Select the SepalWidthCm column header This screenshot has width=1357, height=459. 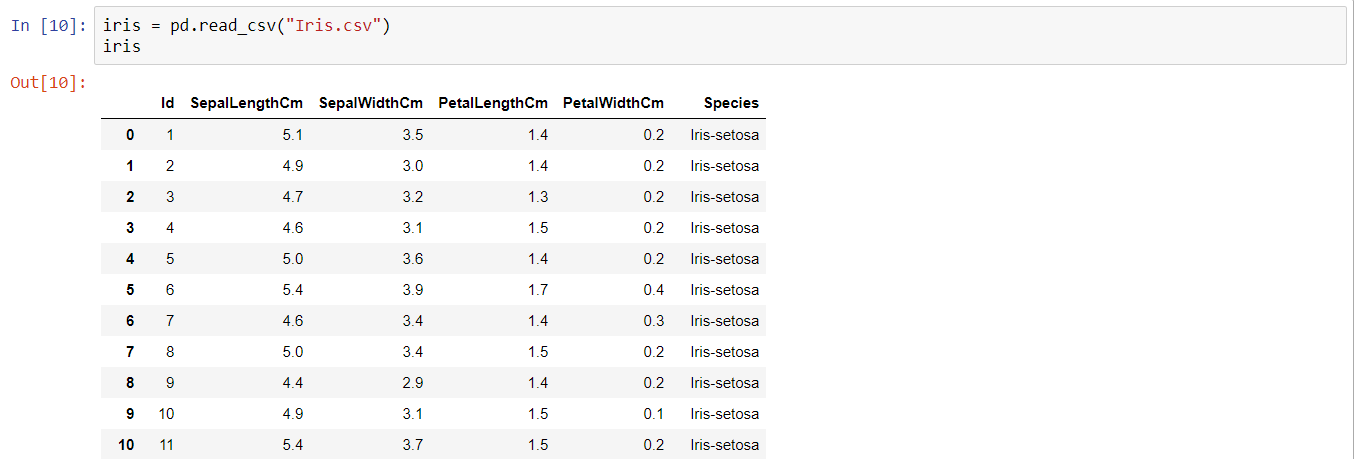[370, 103]
